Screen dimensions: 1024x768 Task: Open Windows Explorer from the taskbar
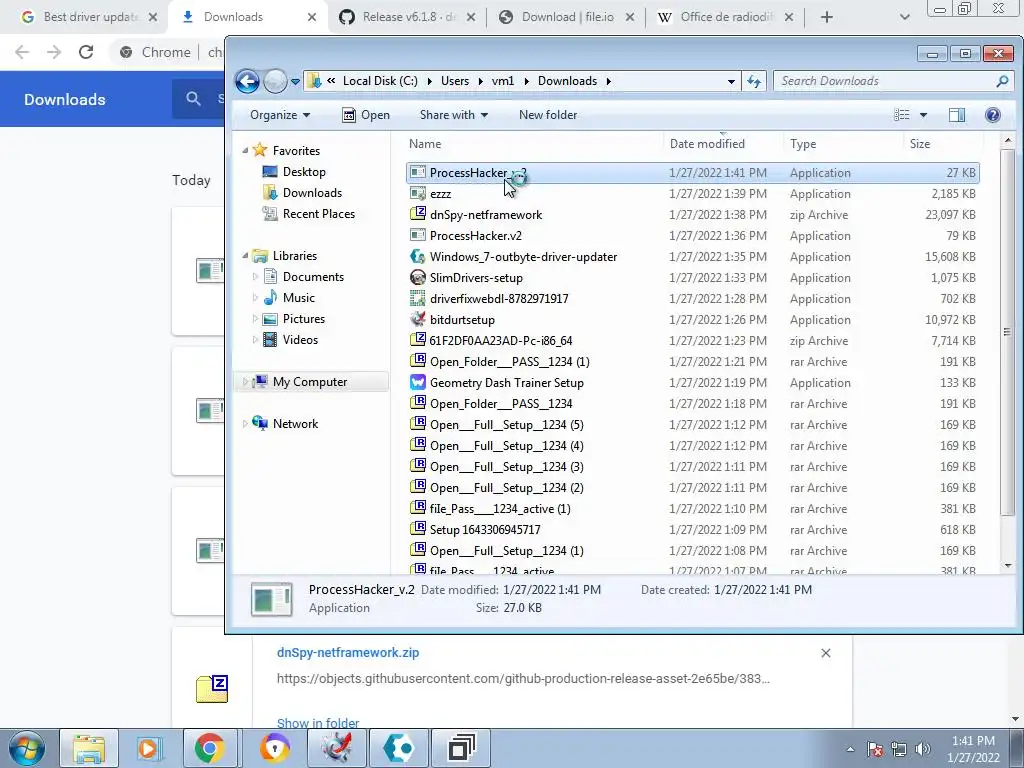(x=89, y=748)
